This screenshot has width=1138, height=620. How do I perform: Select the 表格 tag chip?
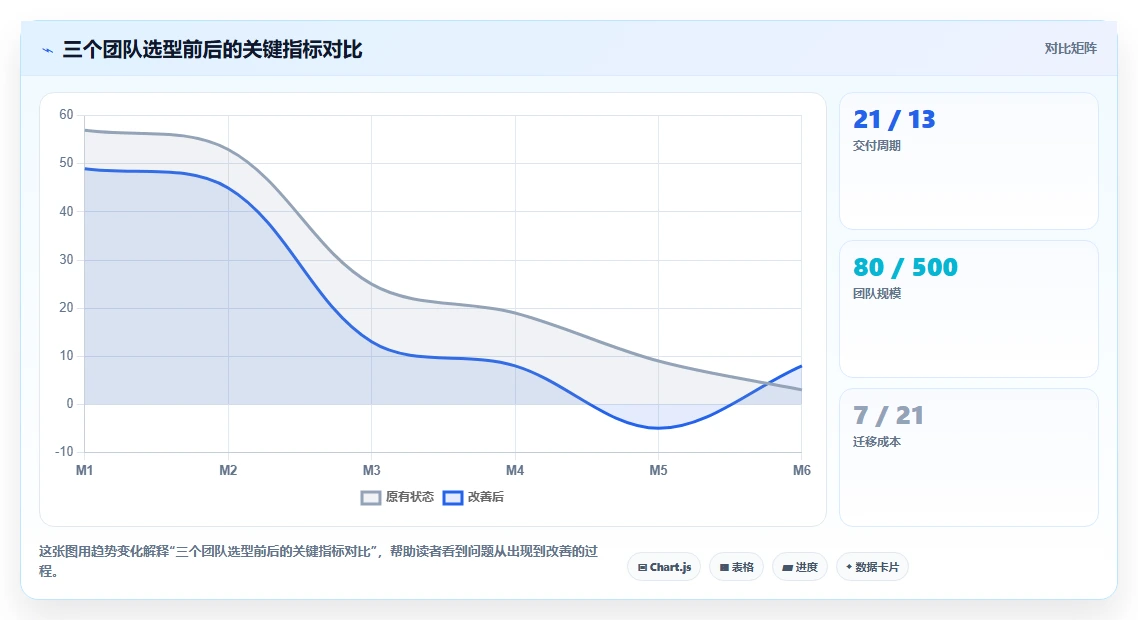[x=737, y=567]
